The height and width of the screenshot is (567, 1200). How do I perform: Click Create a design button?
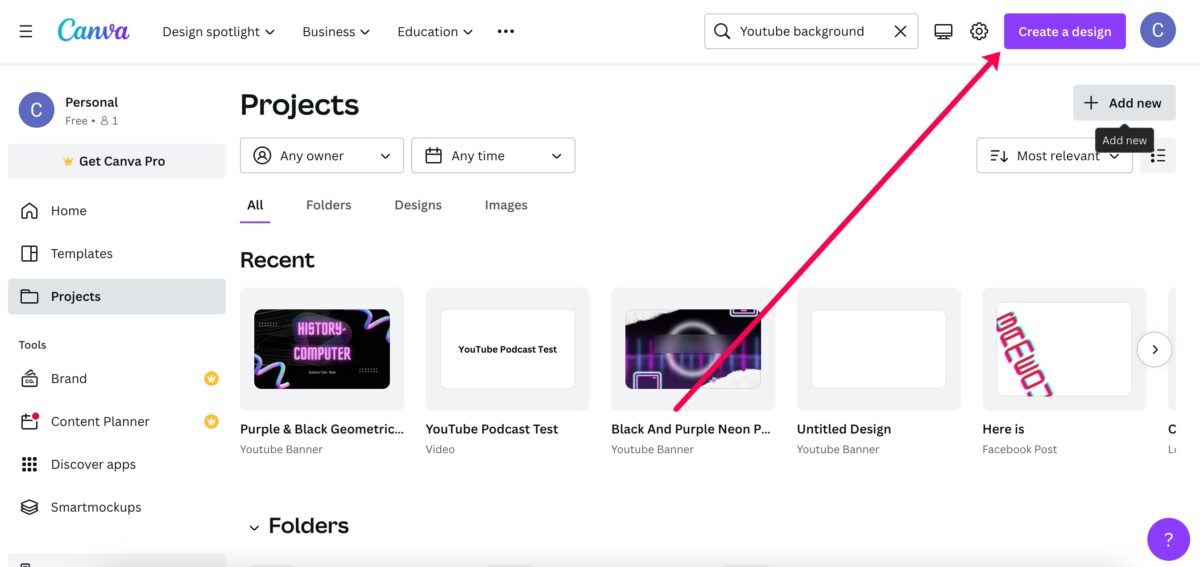coord(1064,31)
